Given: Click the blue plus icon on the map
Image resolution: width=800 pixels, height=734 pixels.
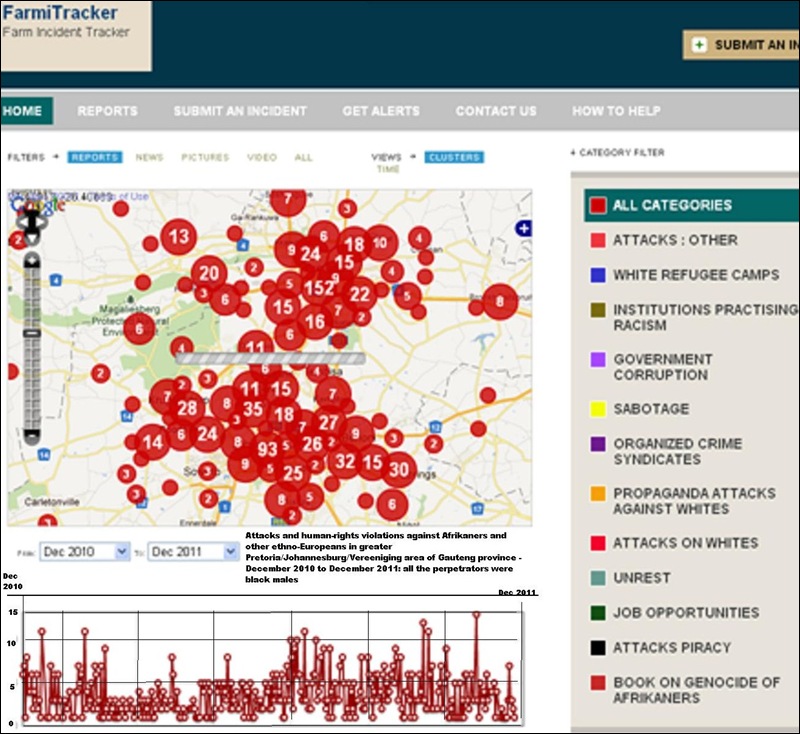Looking at the screenshot, I should pyautogui.click(x=522, y=229).
